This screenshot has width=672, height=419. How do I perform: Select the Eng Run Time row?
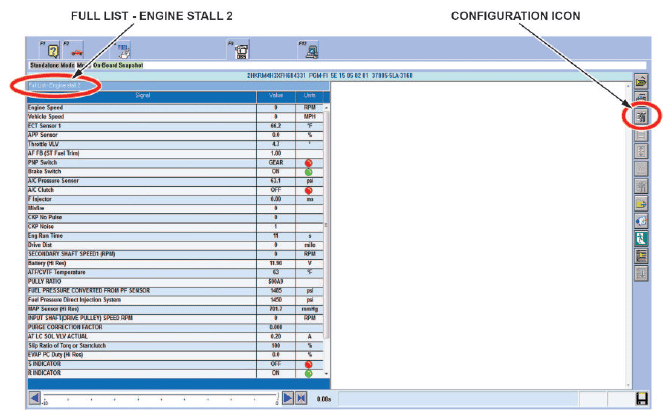coord(175,236)
